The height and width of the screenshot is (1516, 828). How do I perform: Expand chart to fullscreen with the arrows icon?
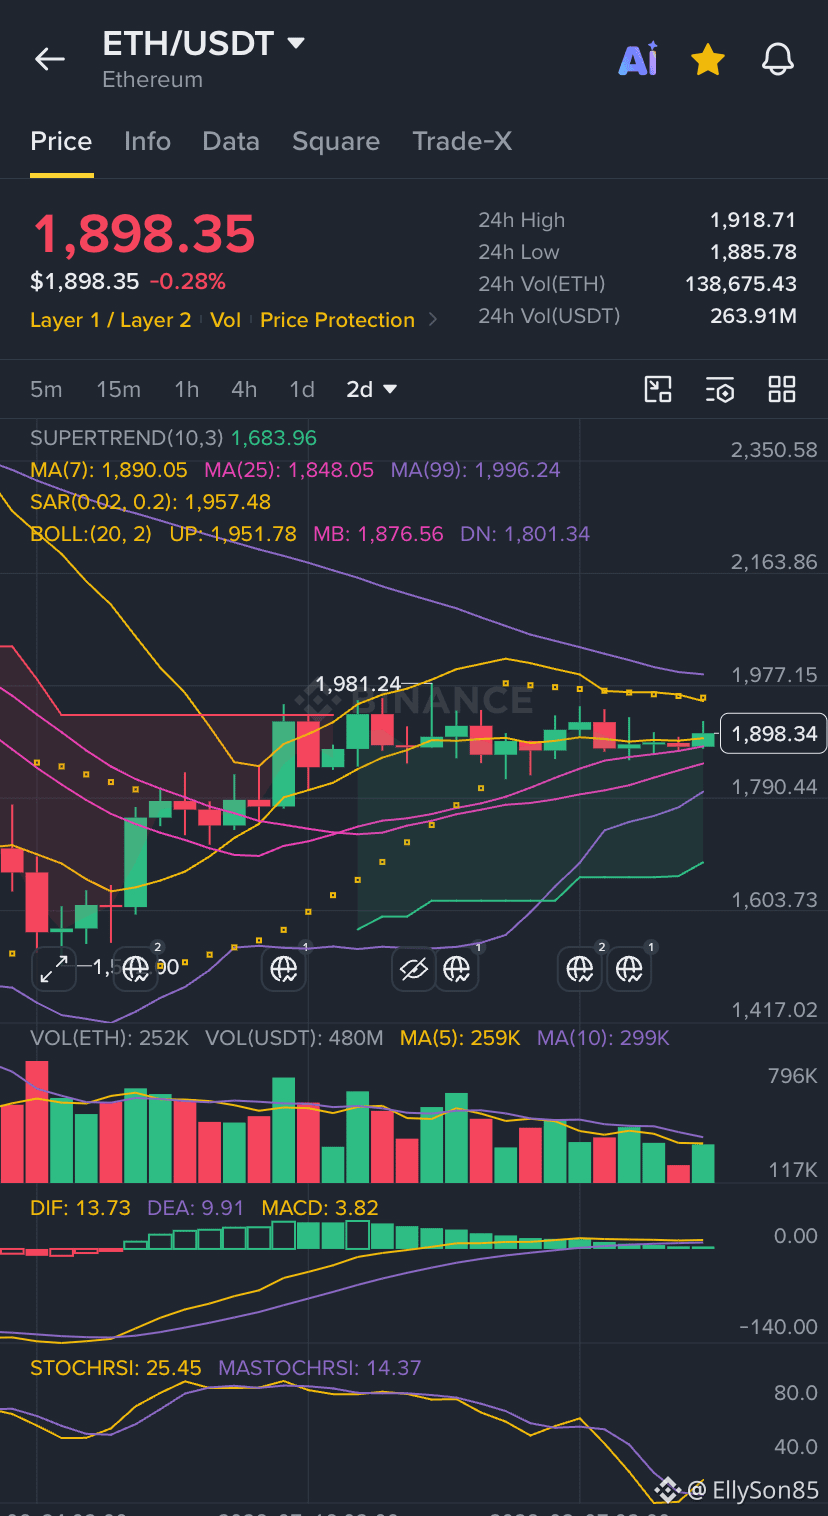coord(54,967)
